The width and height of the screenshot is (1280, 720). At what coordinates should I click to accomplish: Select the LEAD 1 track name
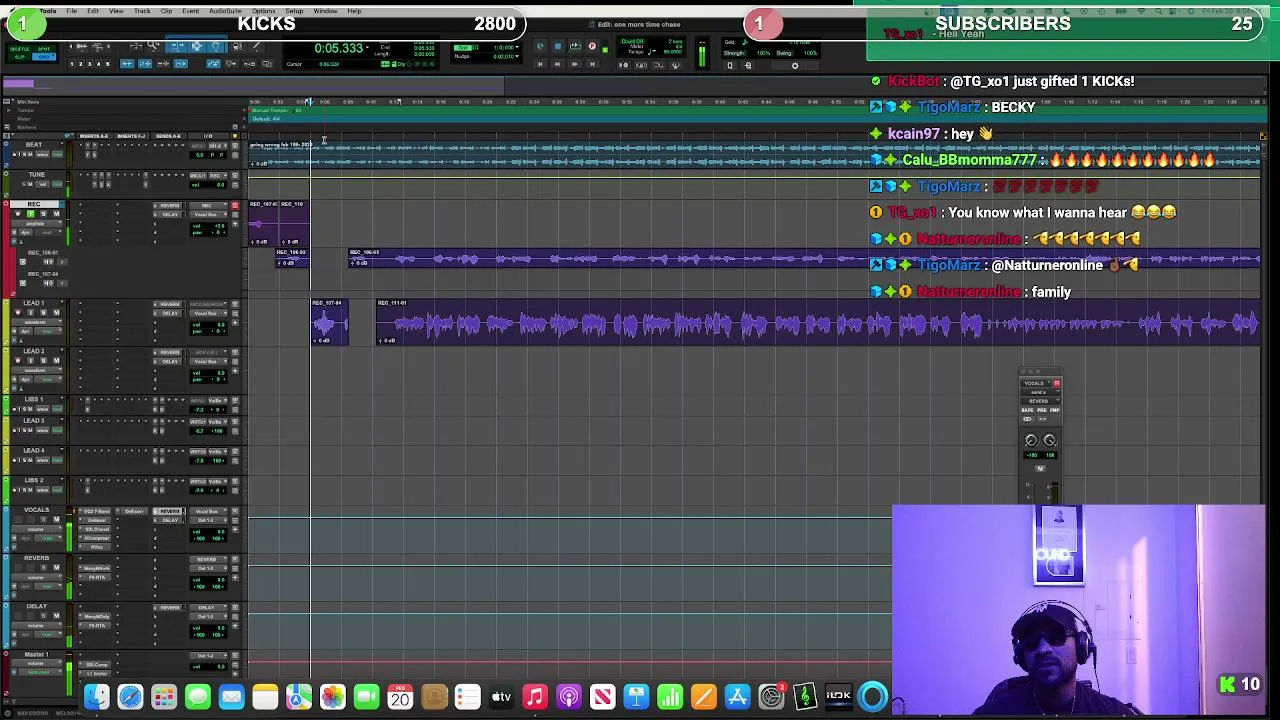(x=34, y=303)
